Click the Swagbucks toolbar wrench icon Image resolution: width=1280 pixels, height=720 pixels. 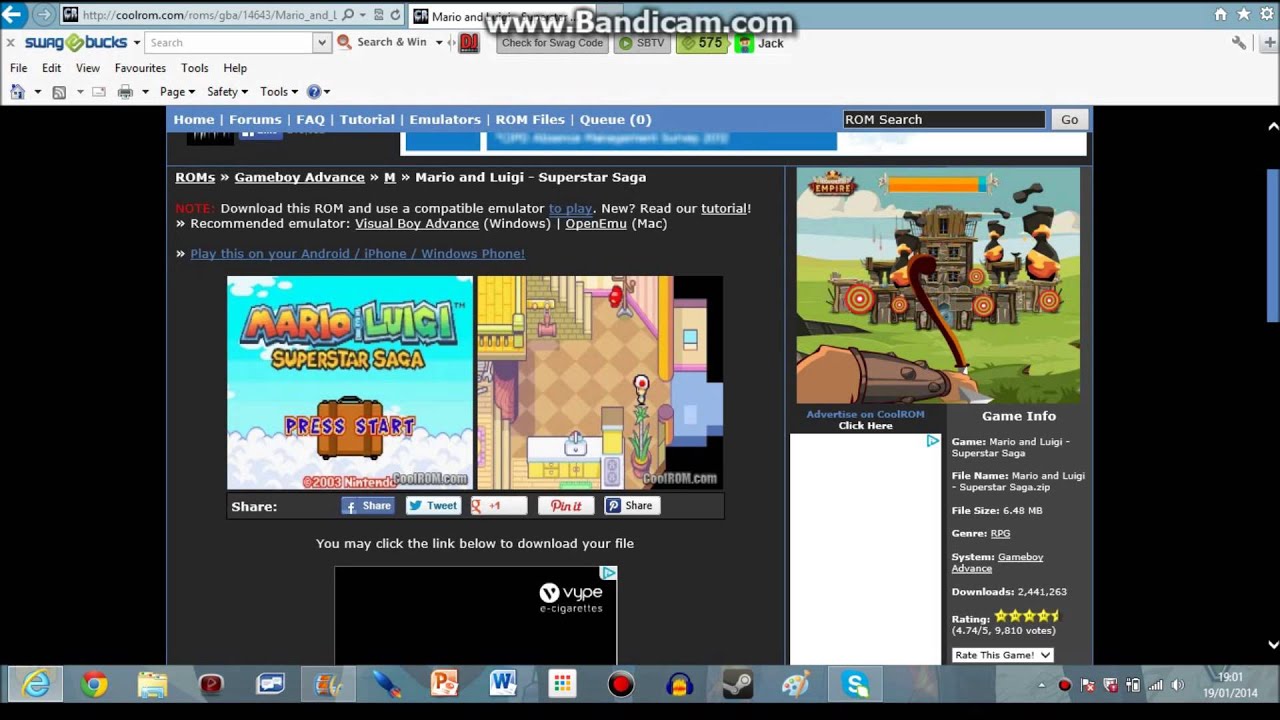[1240, 43]
